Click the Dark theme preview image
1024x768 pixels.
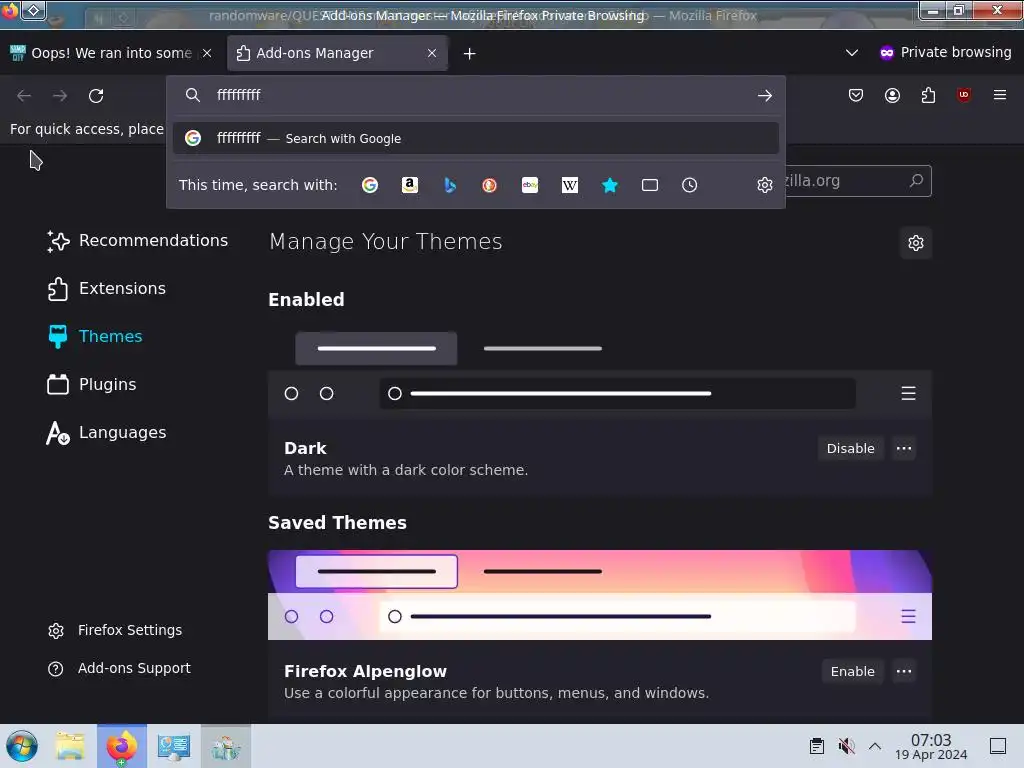click(600, 371)
